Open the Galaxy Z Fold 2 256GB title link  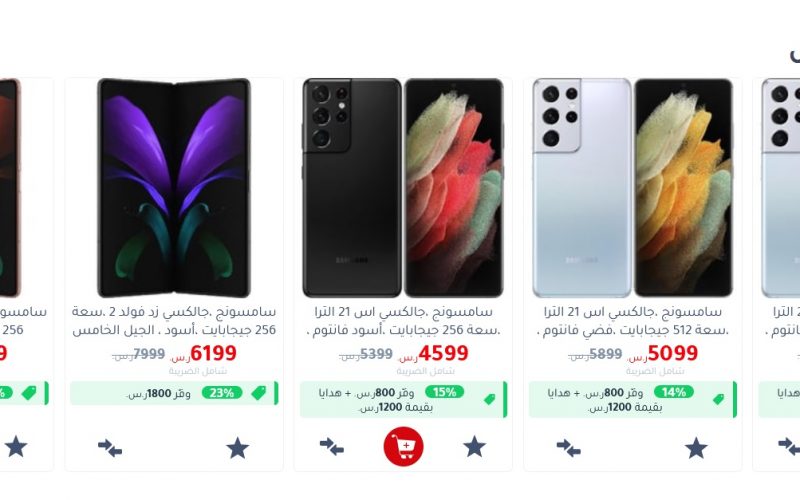tap(173, 321)
